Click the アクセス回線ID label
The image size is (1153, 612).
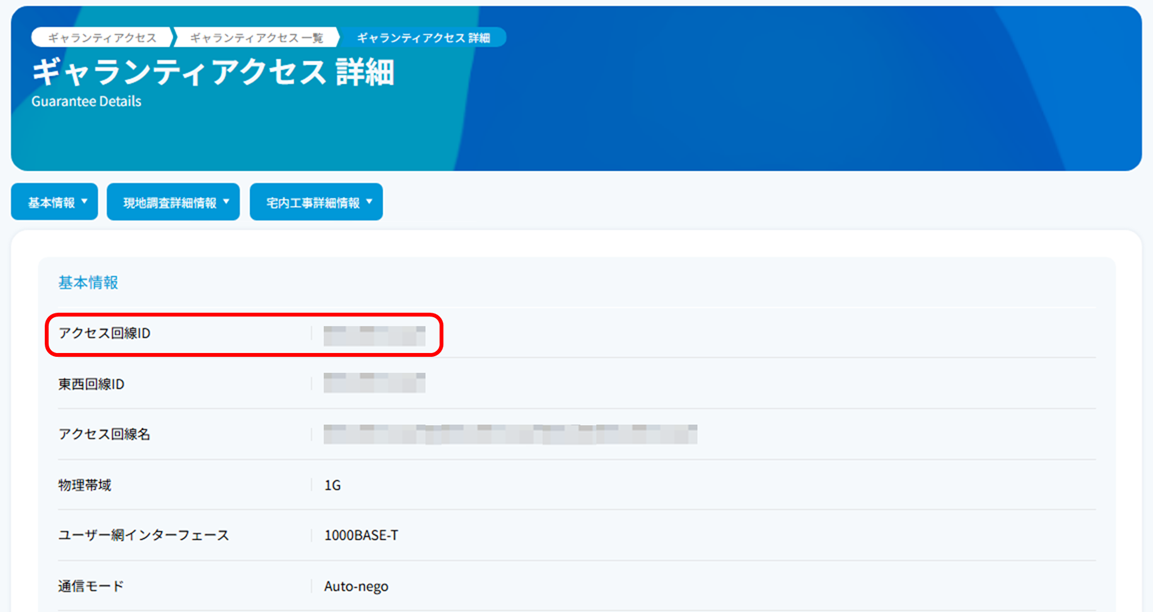tap(104, 333)
